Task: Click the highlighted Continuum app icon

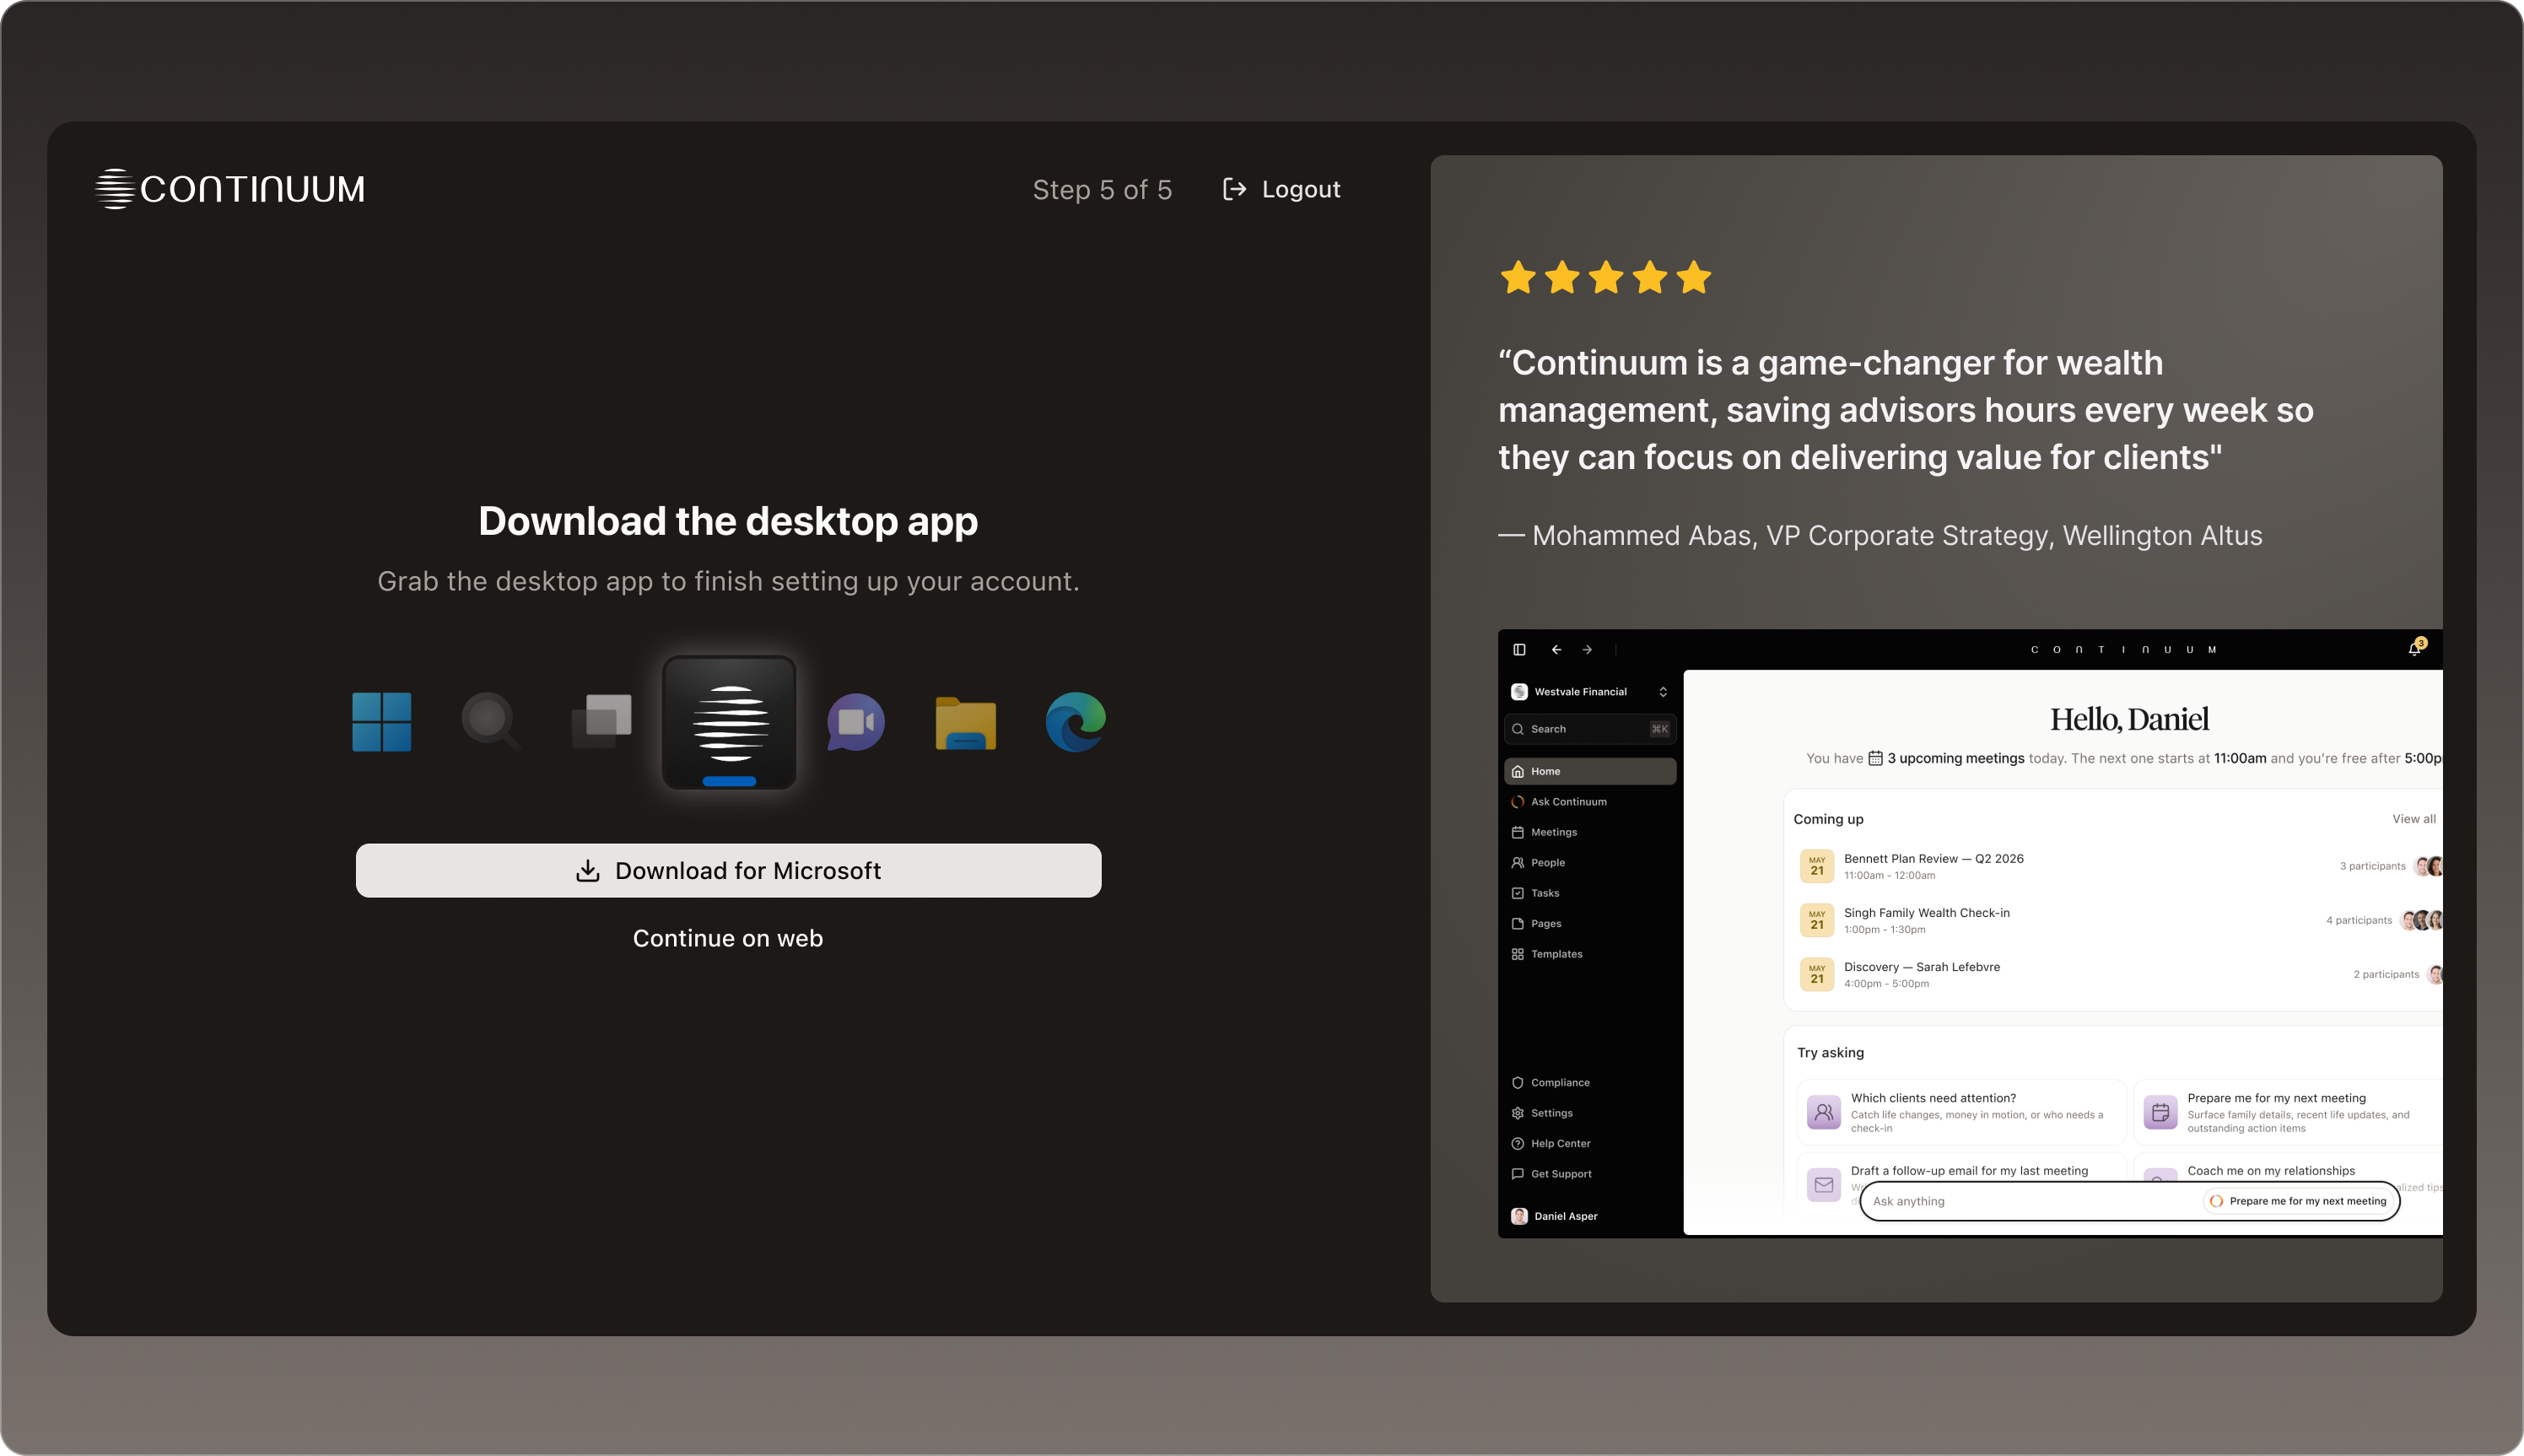Action: click(x=729, y=722)
